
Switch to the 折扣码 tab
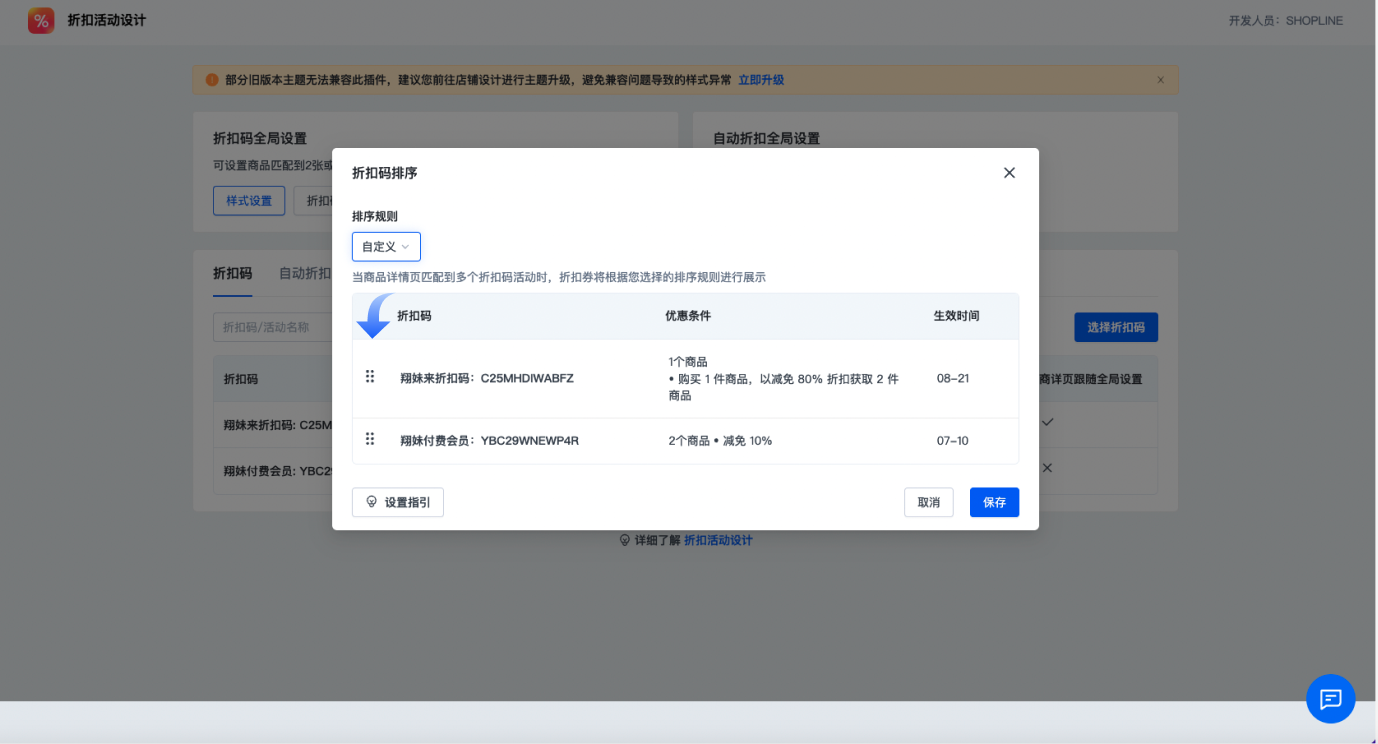click(233, 273)
